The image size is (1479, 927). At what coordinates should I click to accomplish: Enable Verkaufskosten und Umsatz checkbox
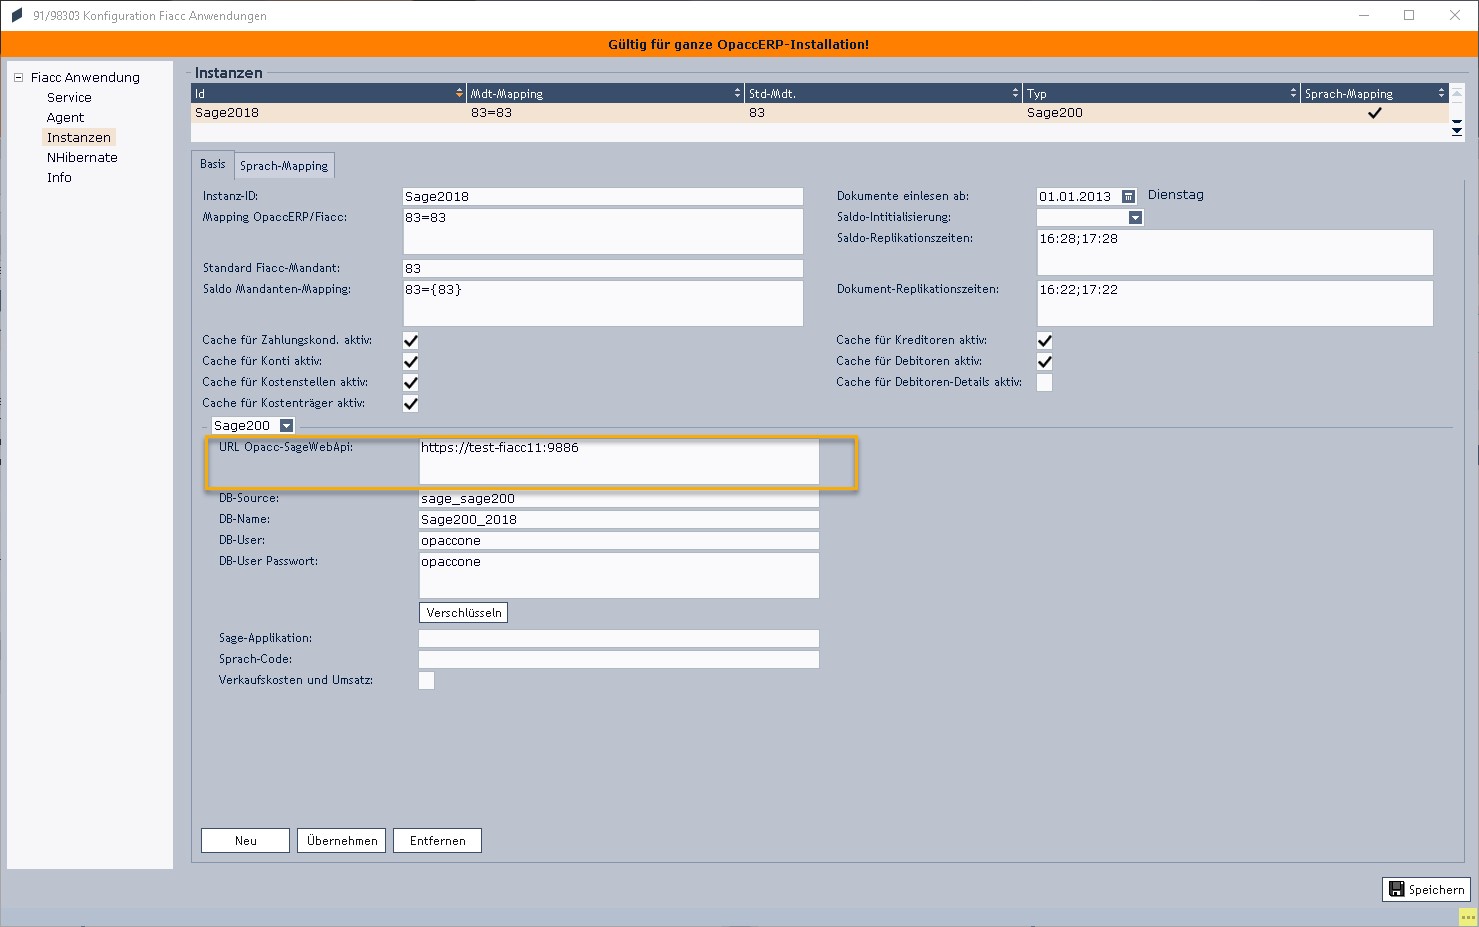pos(426,681)
